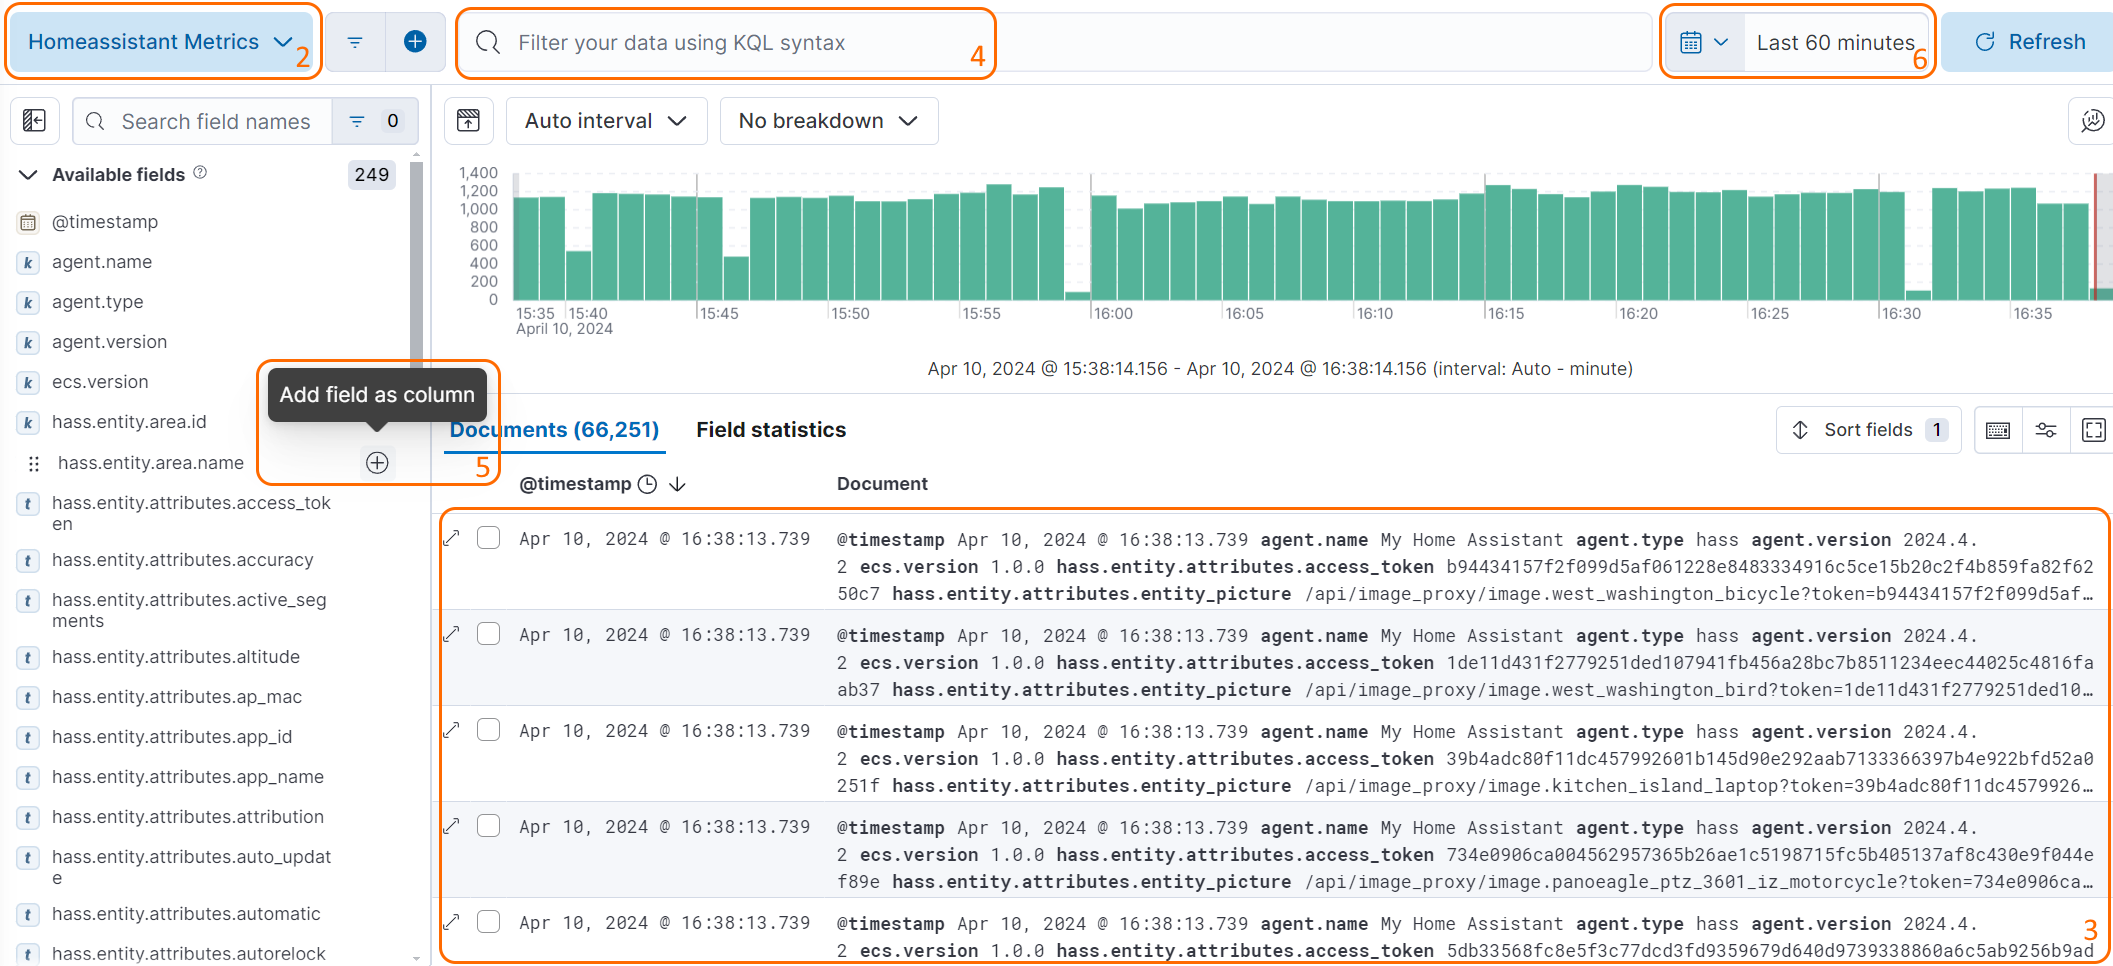Click the clock icon next to @timestamp header
The image size is (2113, 966).
coord(648,484)
